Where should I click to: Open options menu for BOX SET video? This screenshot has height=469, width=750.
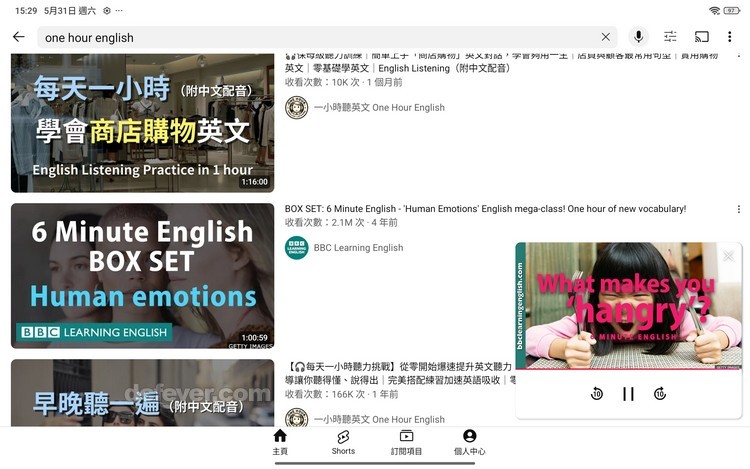(739, 209)
